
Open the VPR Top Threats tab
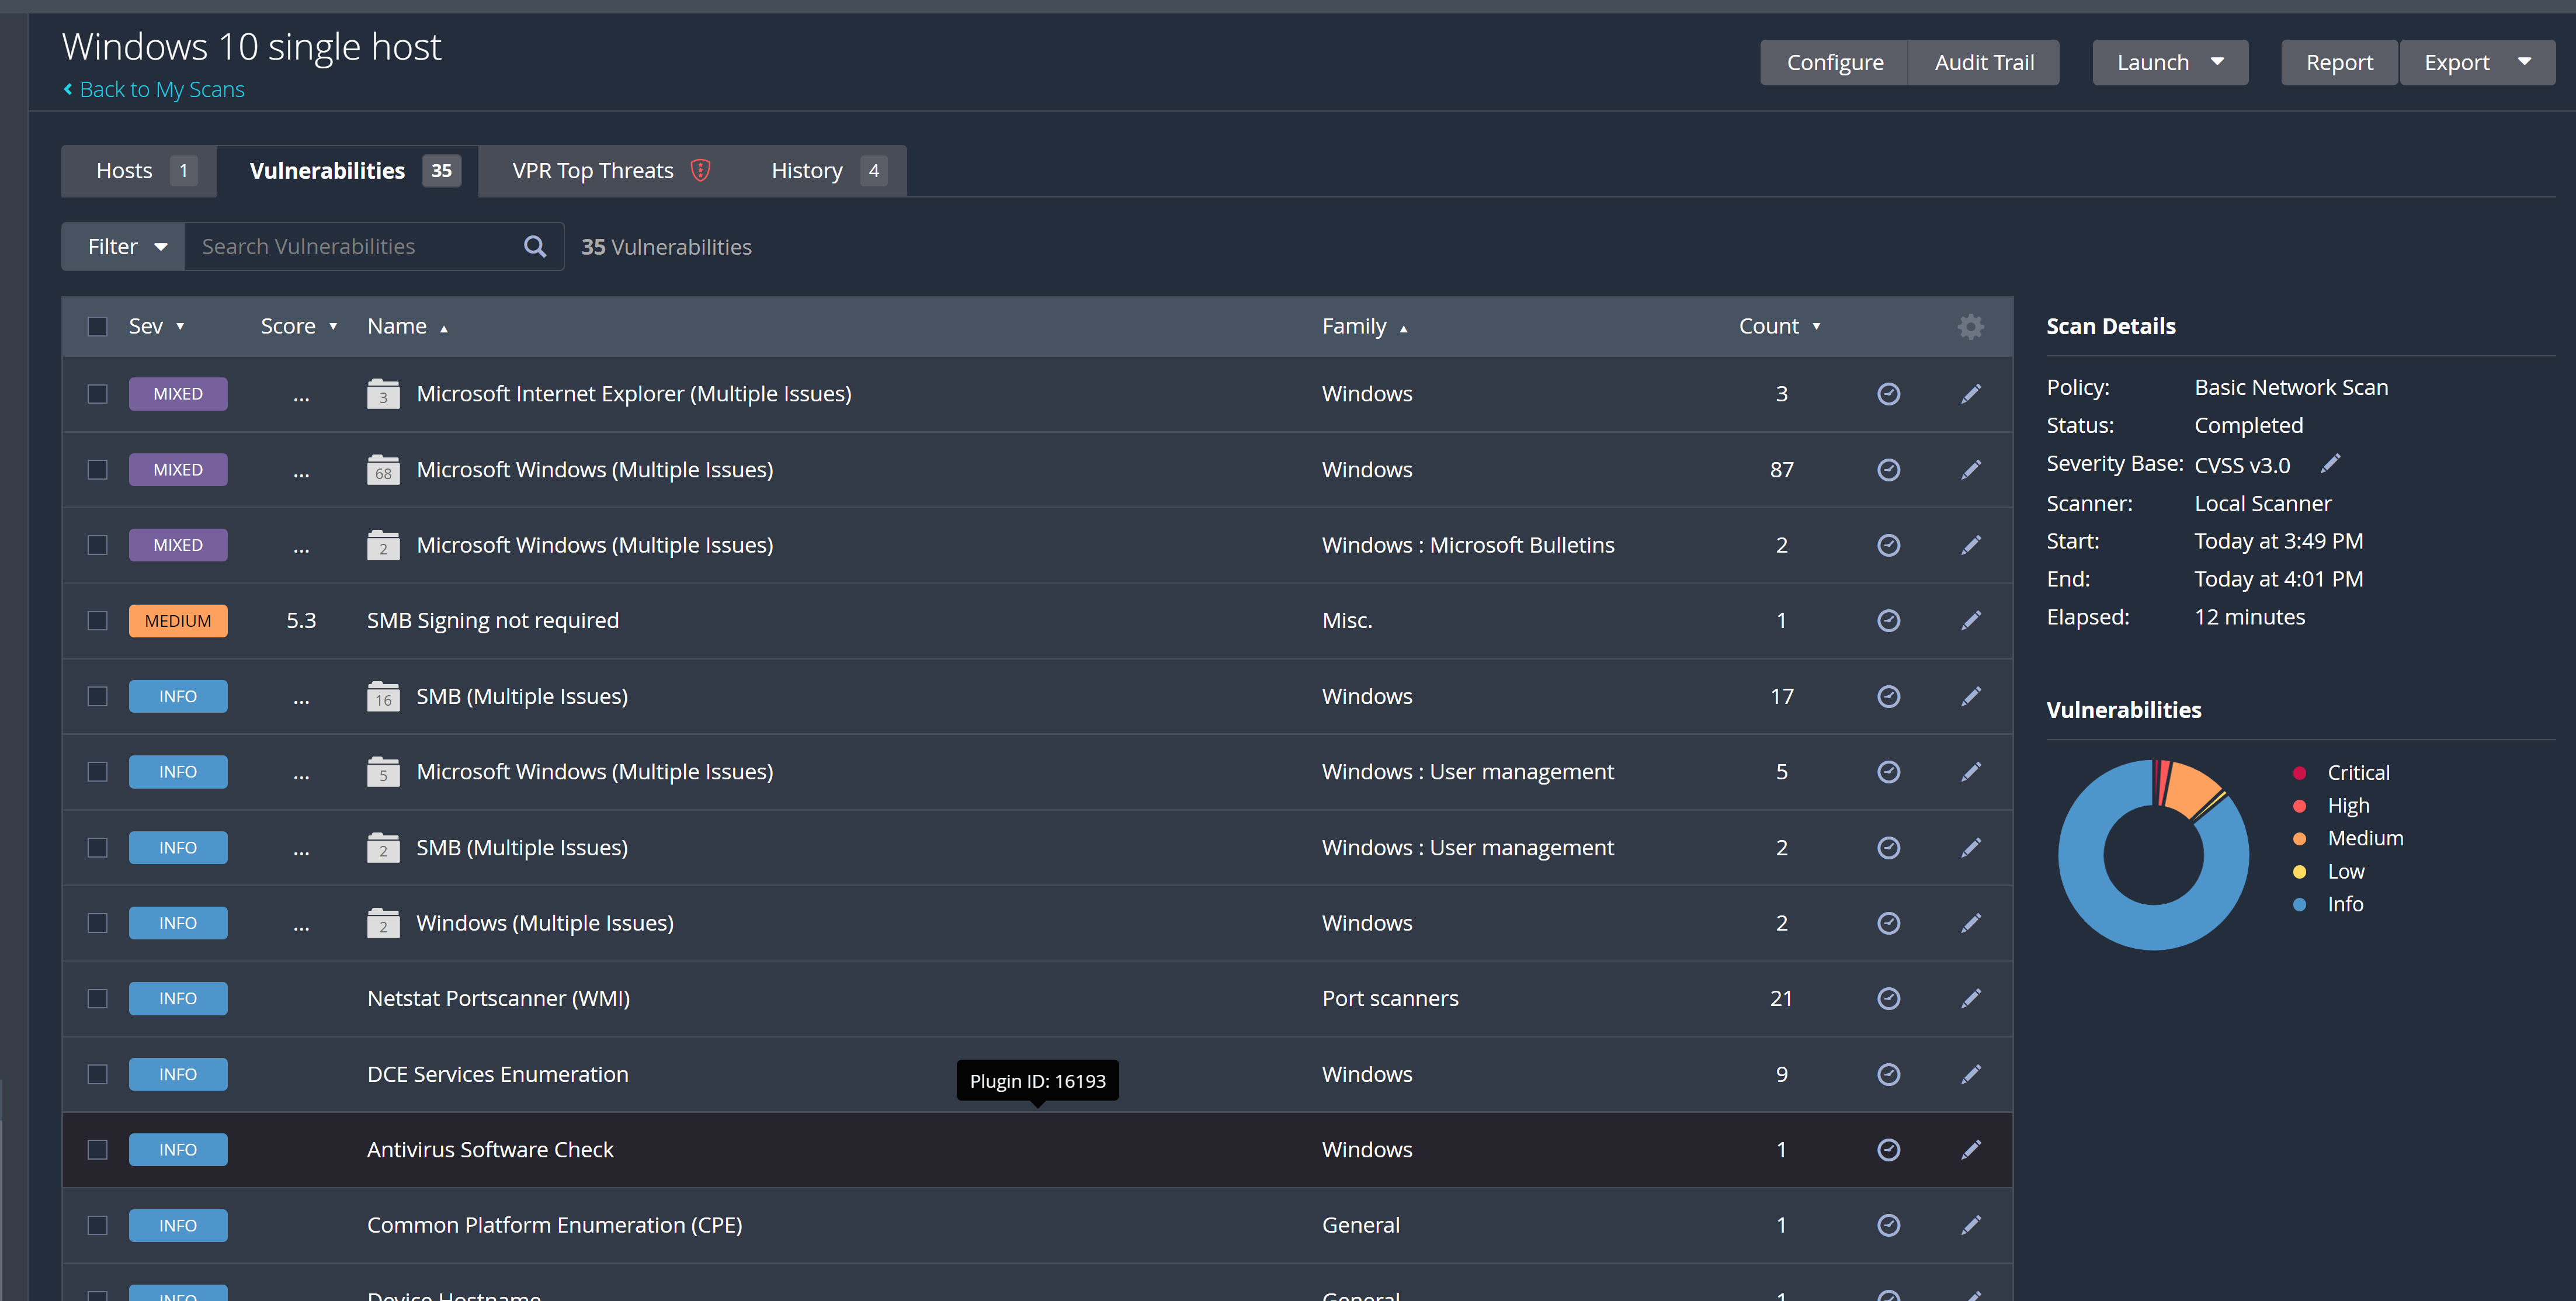[610, 170]
